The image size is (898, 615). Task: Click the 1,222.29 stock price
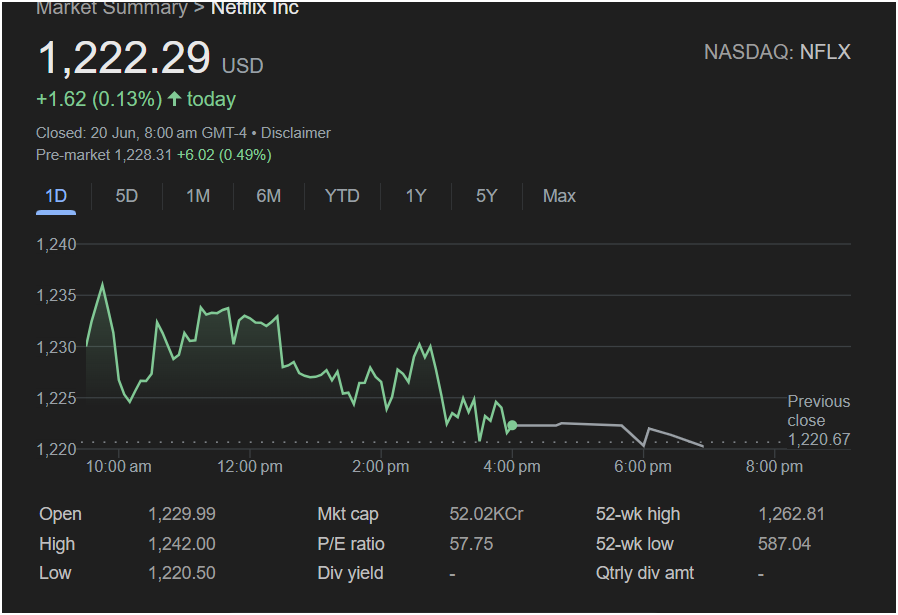tap(124, 58)
